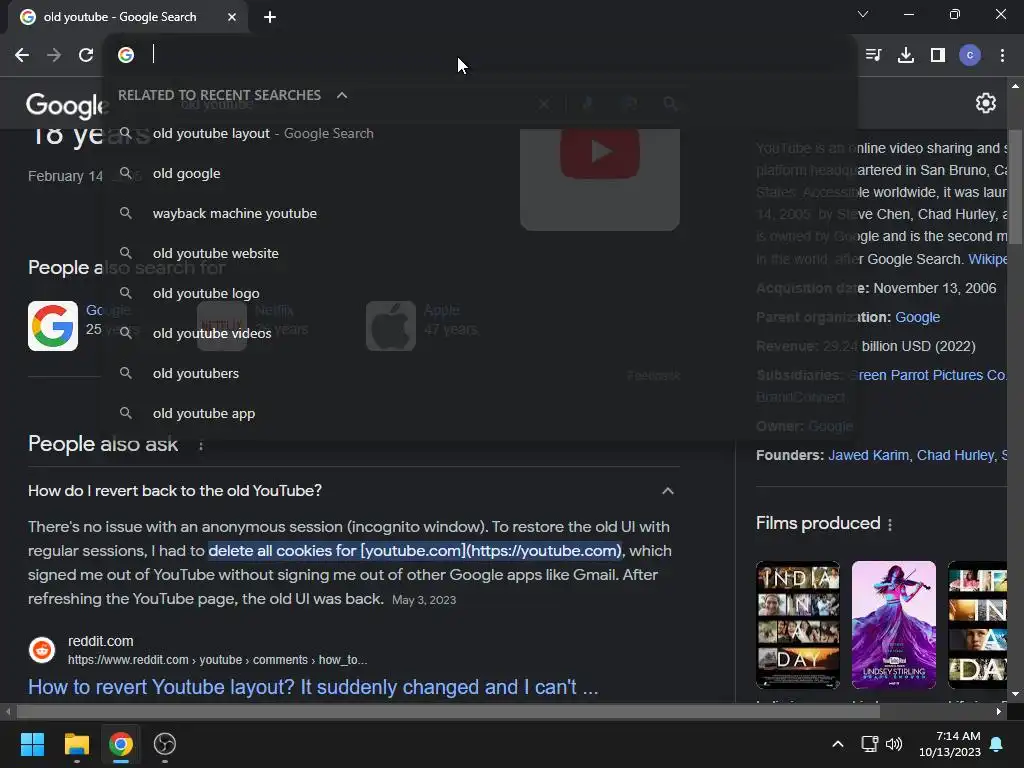
Task: Click the vertical scrollbar thumb
Action: pos(1014,187)
